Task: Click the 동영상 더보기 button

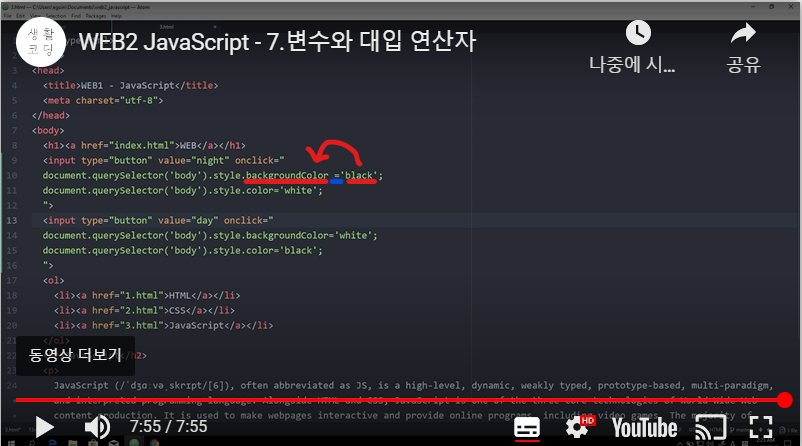Action: (75, 355)
